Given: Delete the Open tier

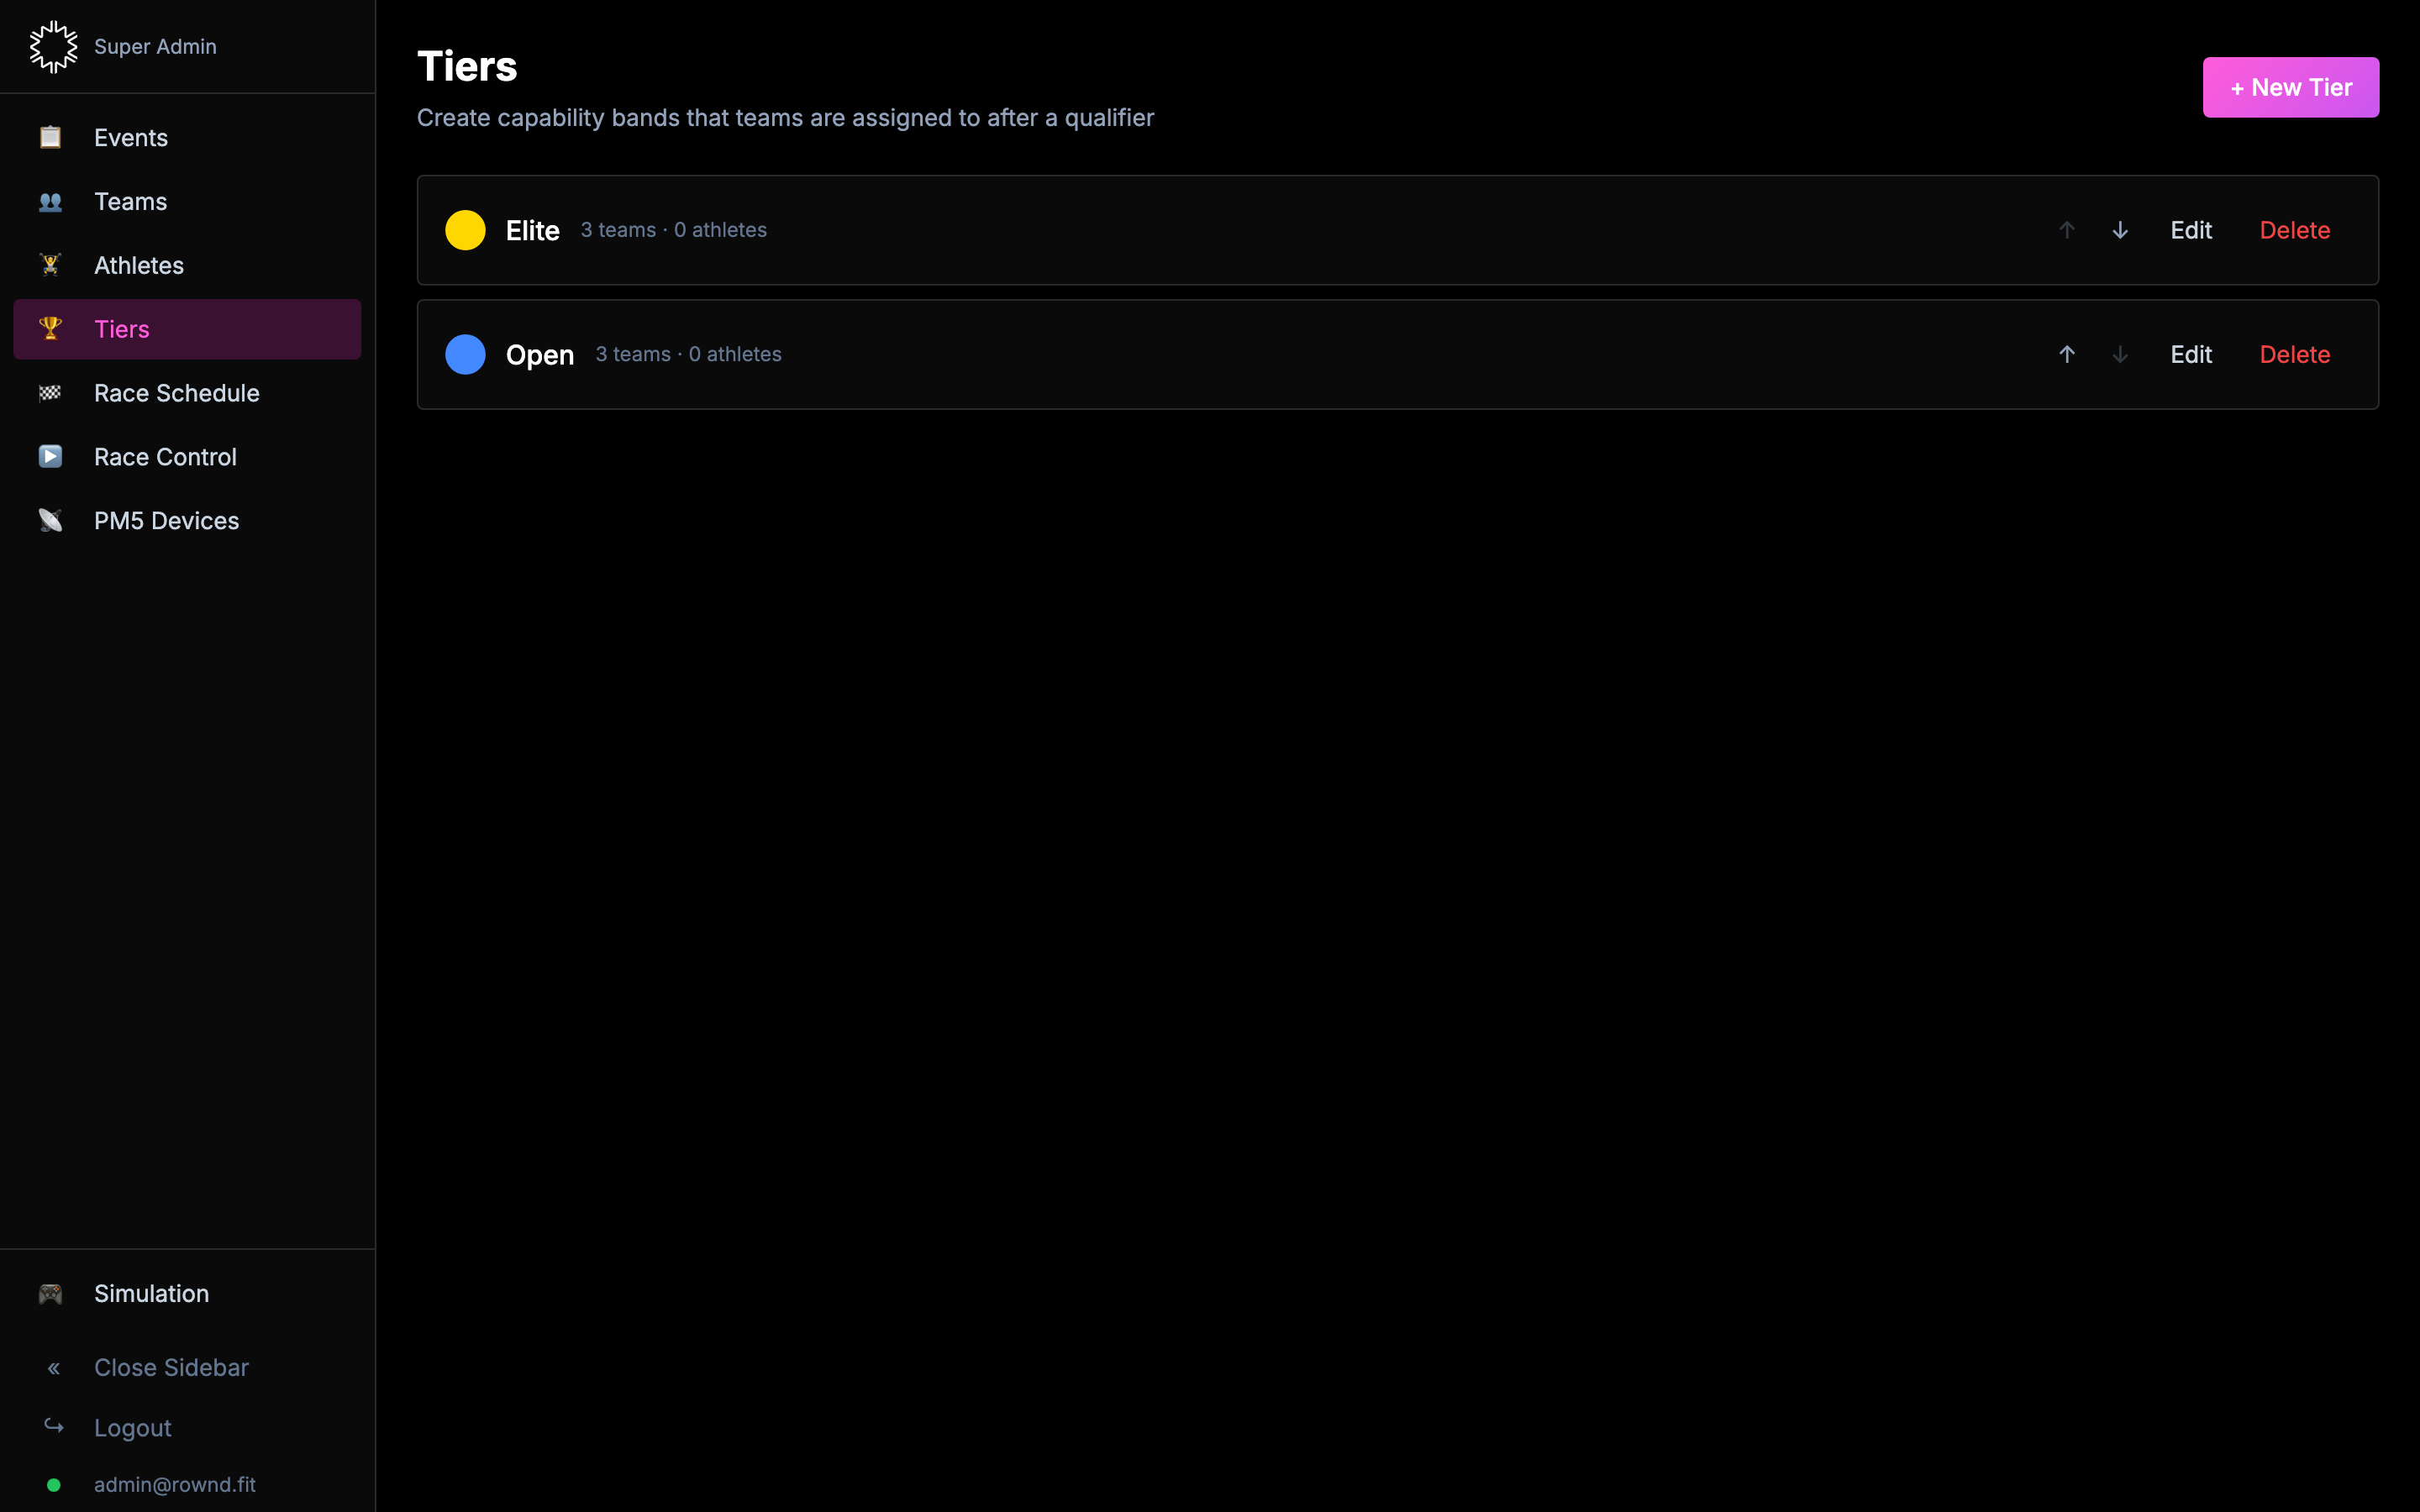Looking at the screenshot, I should [x=2294, y=354].
